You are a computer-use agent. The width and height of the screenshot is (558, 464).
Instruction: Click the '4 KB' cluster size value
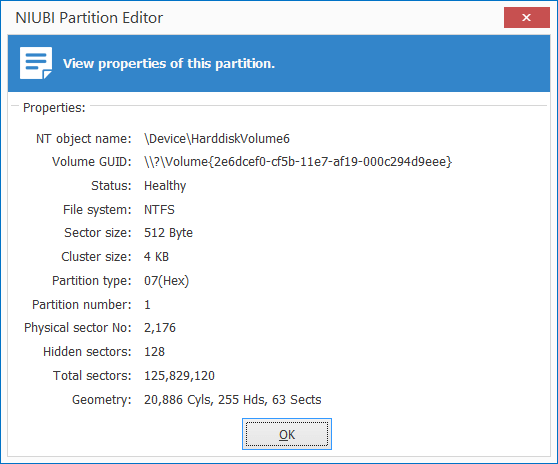(156, 257)
